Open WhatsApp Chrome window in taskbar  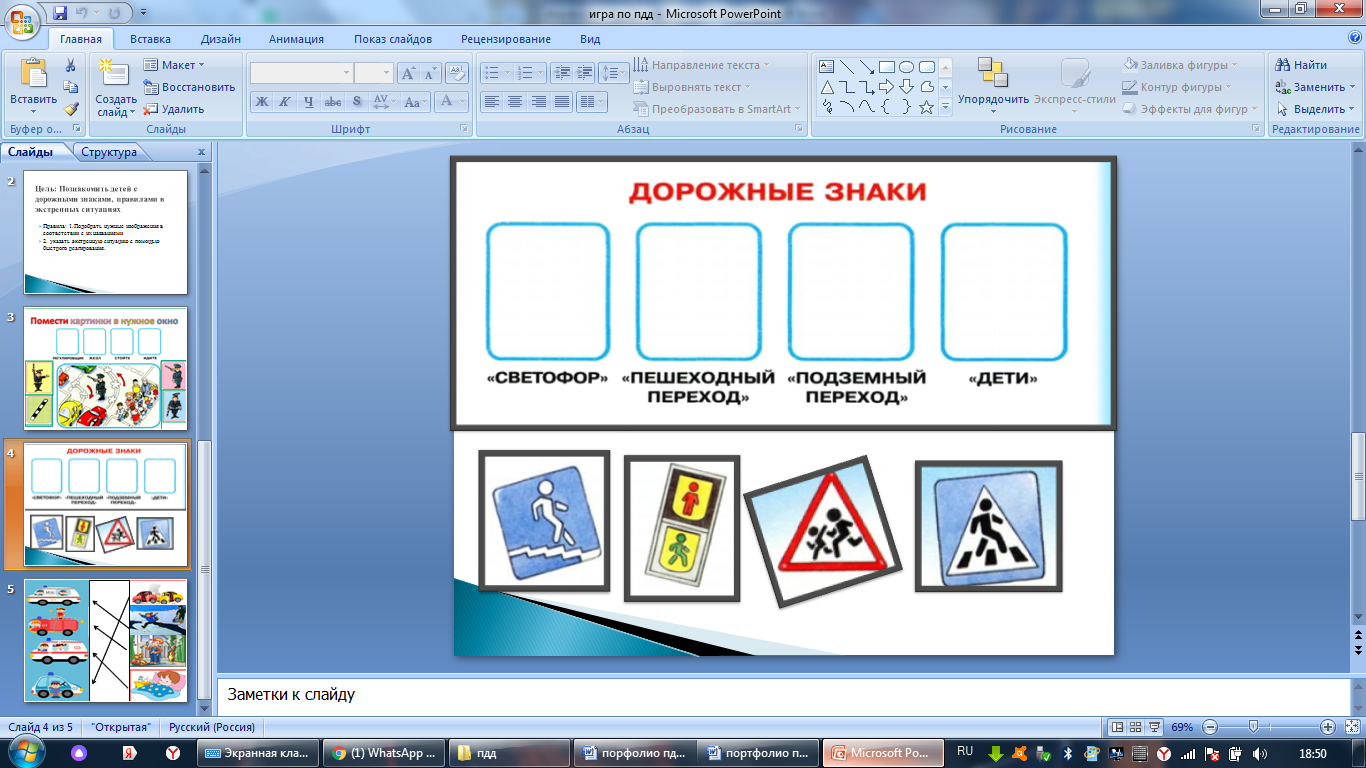point(384,753)
